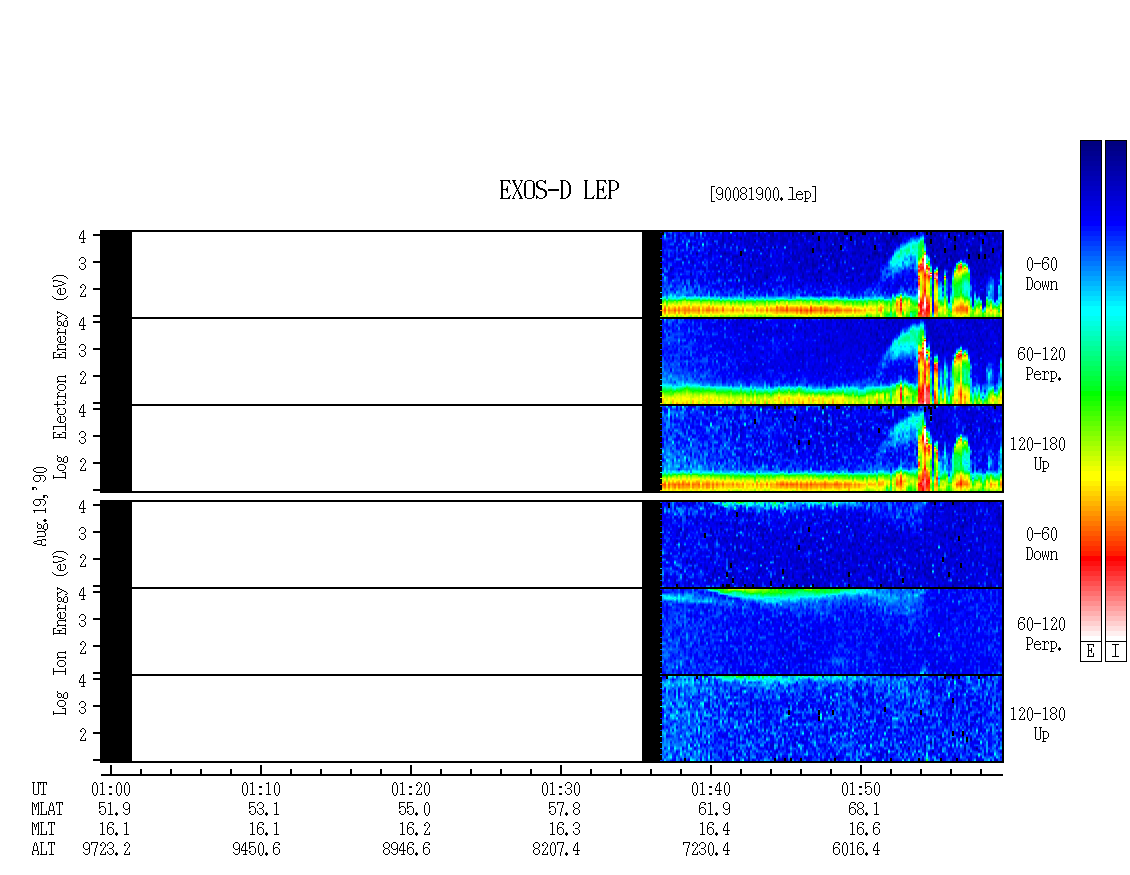Click the electron panel's 60-120 Perp. label
This screenshot has width=1130, height=875.
(x=1041, y=365)
